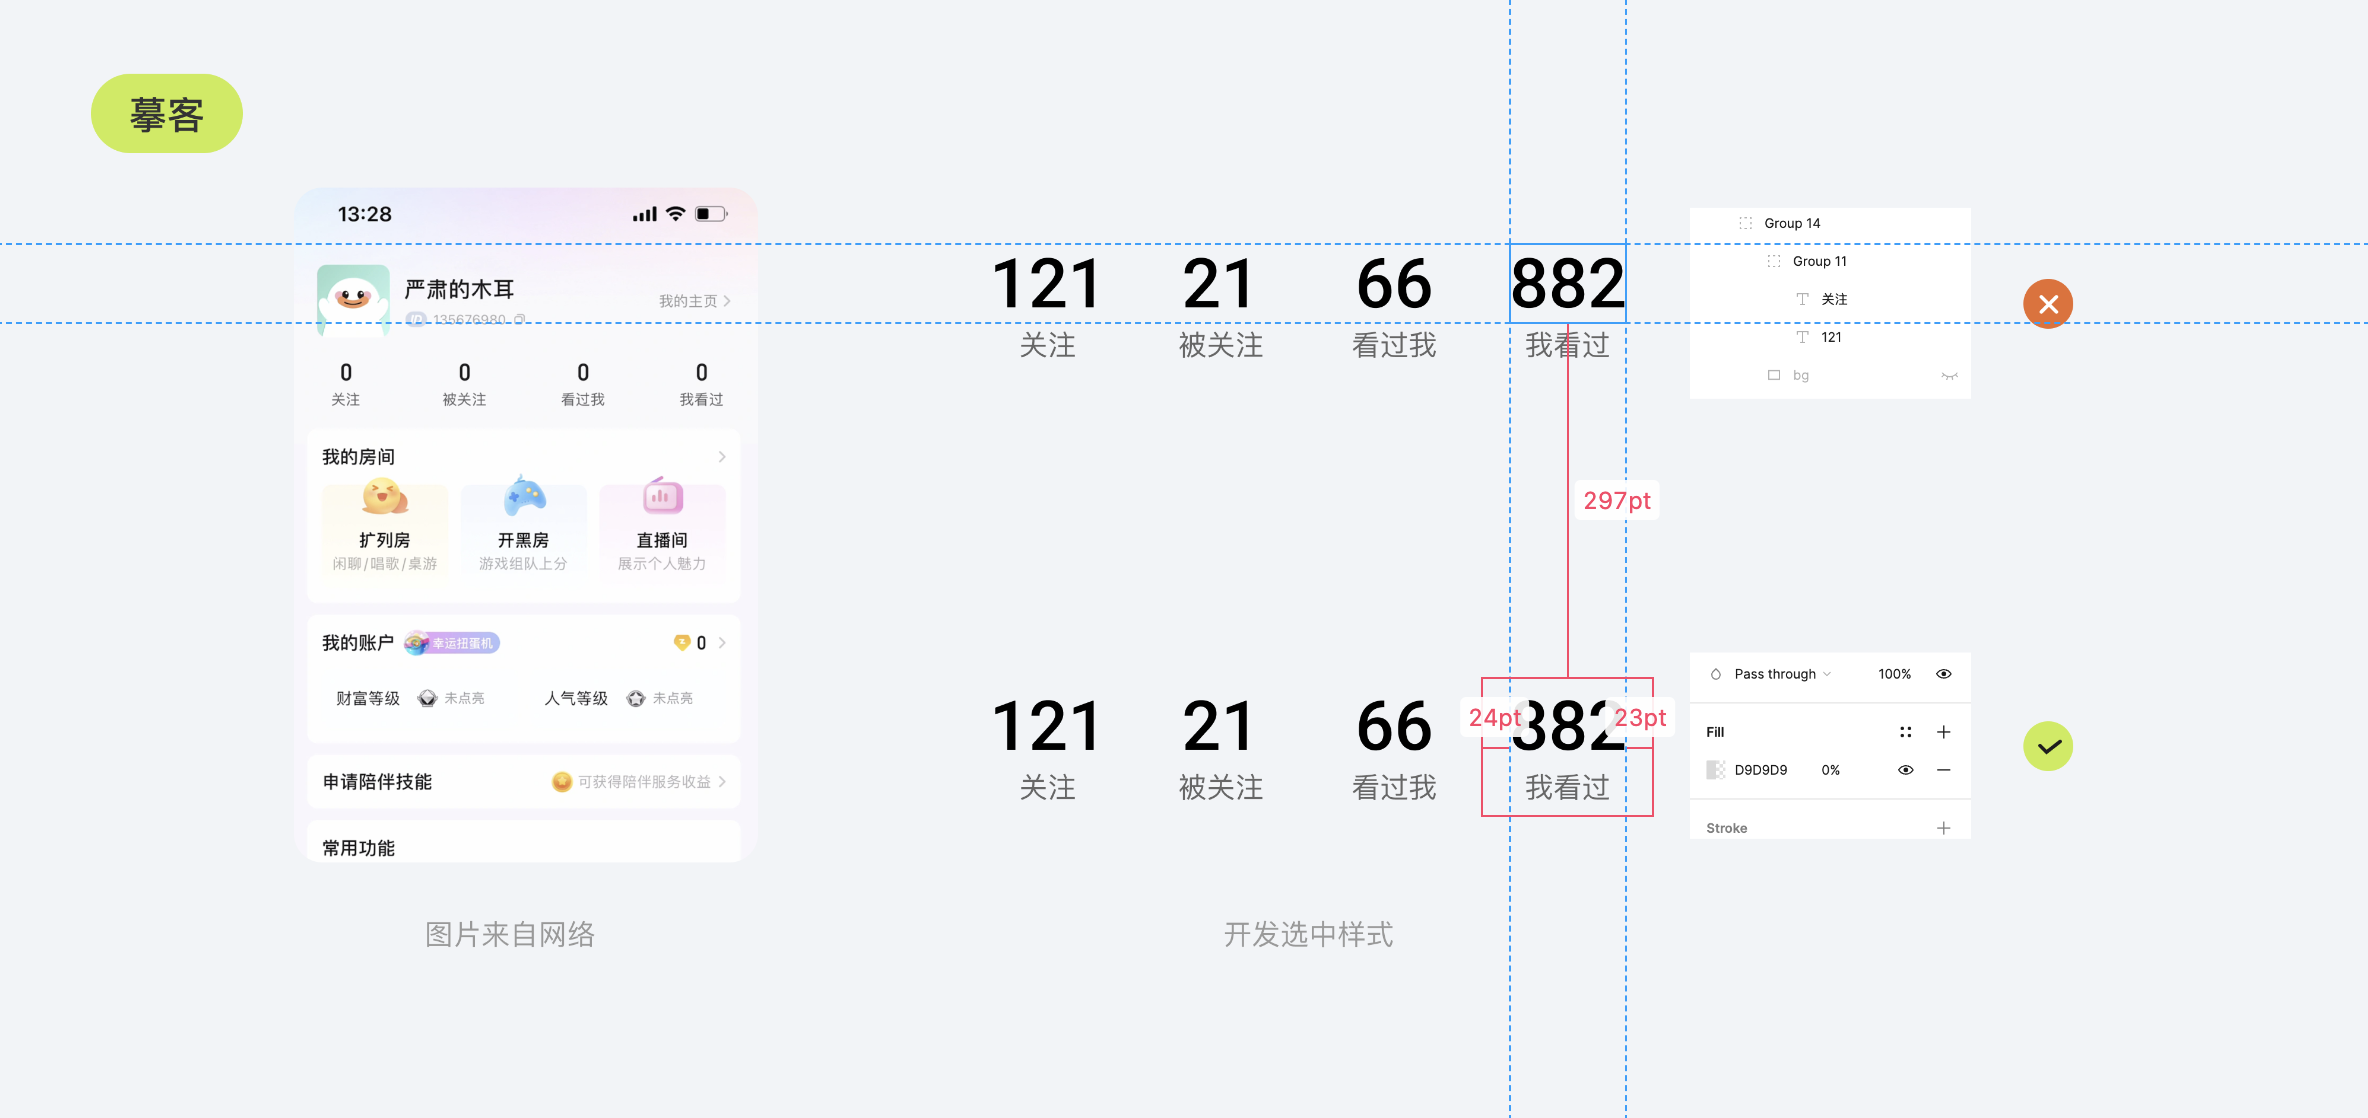The width and height of the screenshot is (2368, 1118).
Task: Add a stroke with plus icon
Action: coord(1943,828)
